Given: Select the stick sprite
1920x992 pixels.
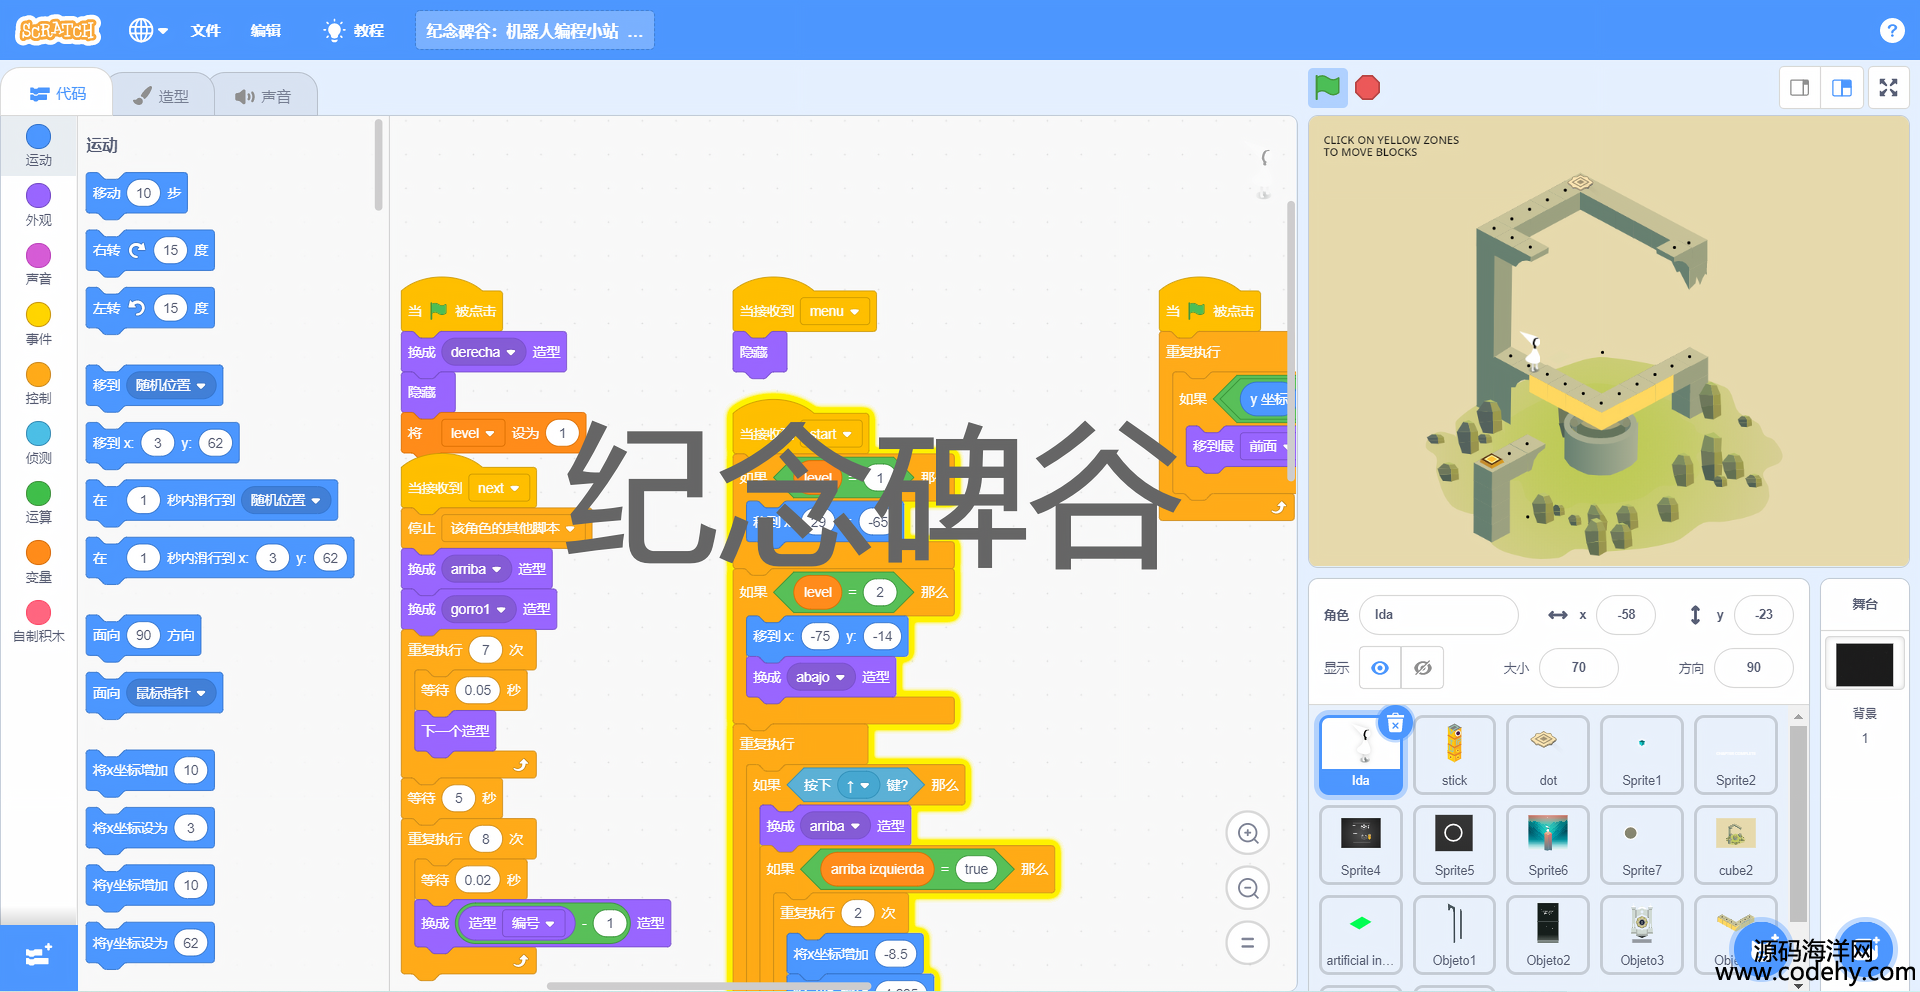Looking at the screenshot, I should 1454,756.
